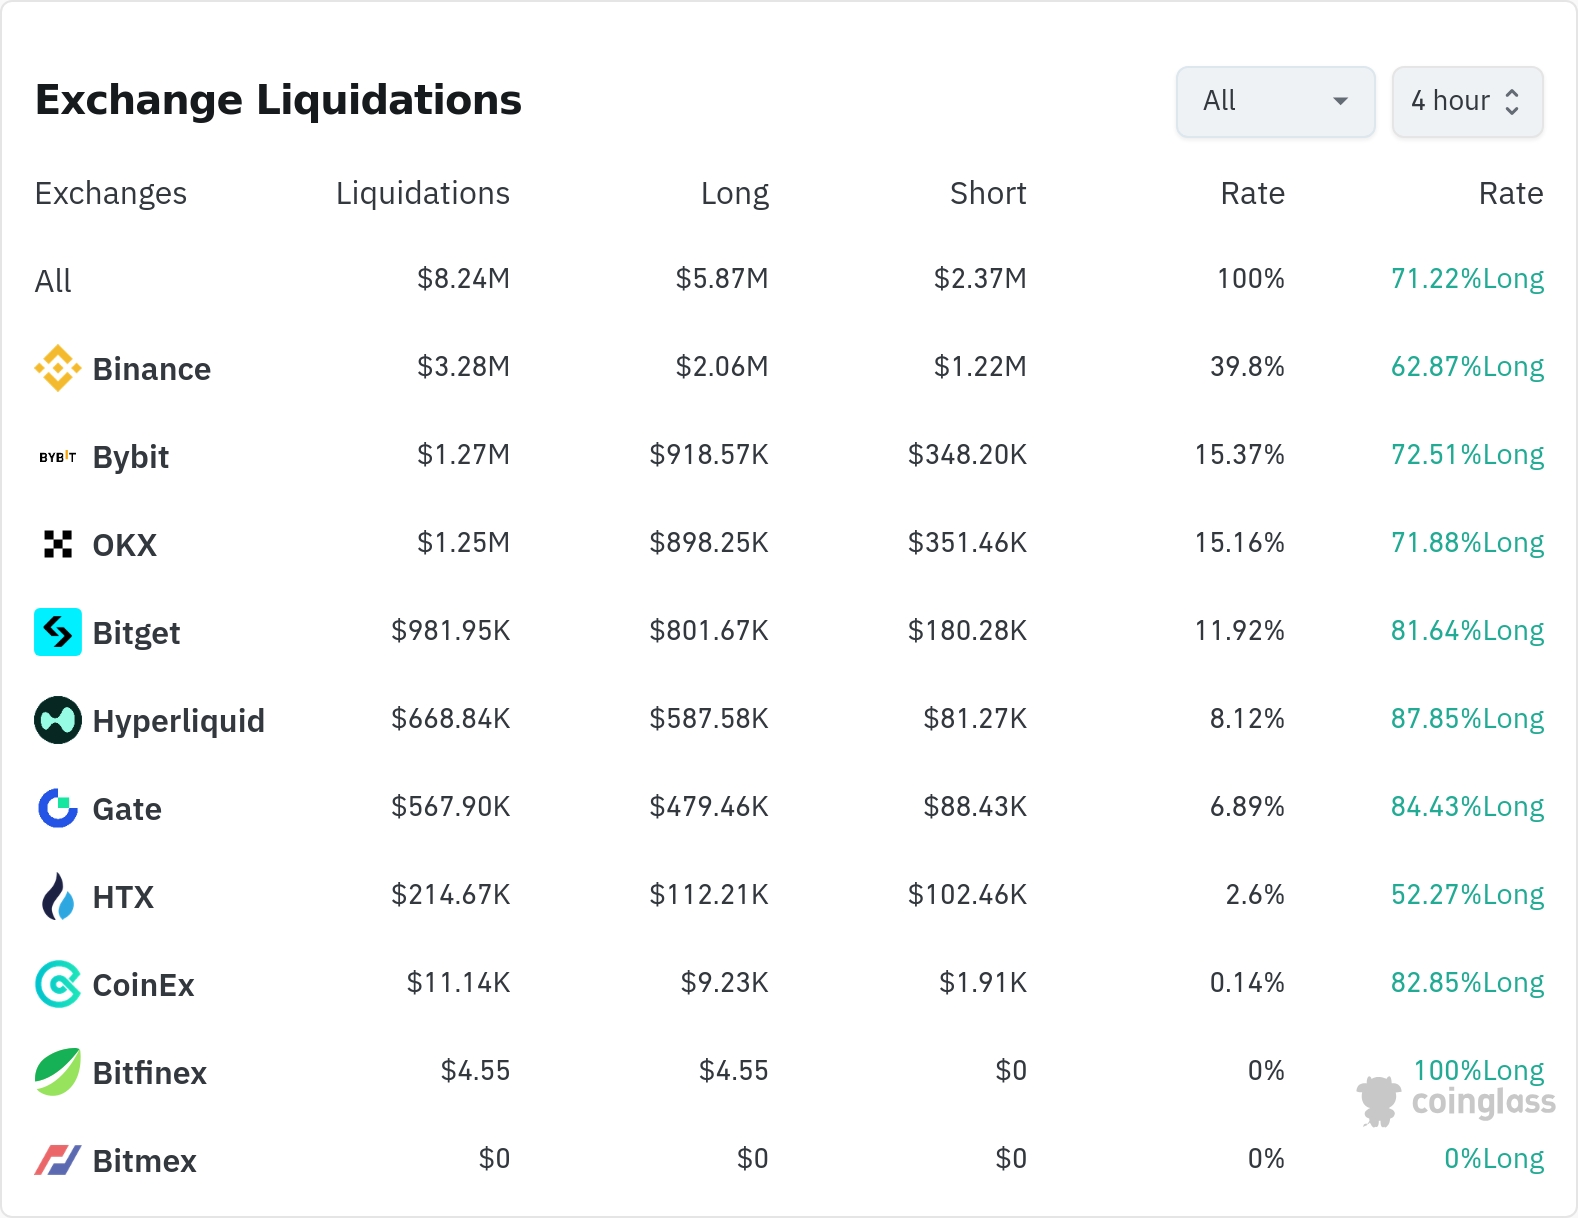Screen dimensions: 1578x1218
Task: Click the Exchanges column header
Action: [111, 193]
